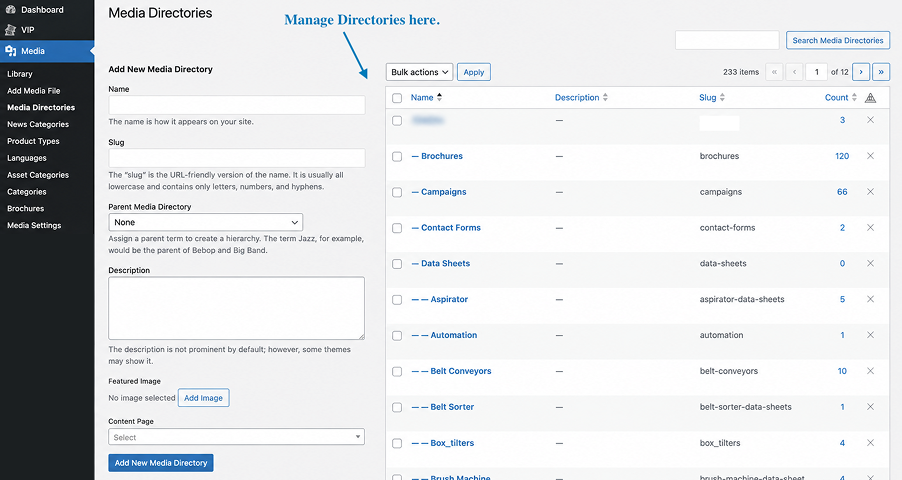Open the Parent Media Directory dropdown
This screenshot has width=902, height=480.
tap(205, 222)
